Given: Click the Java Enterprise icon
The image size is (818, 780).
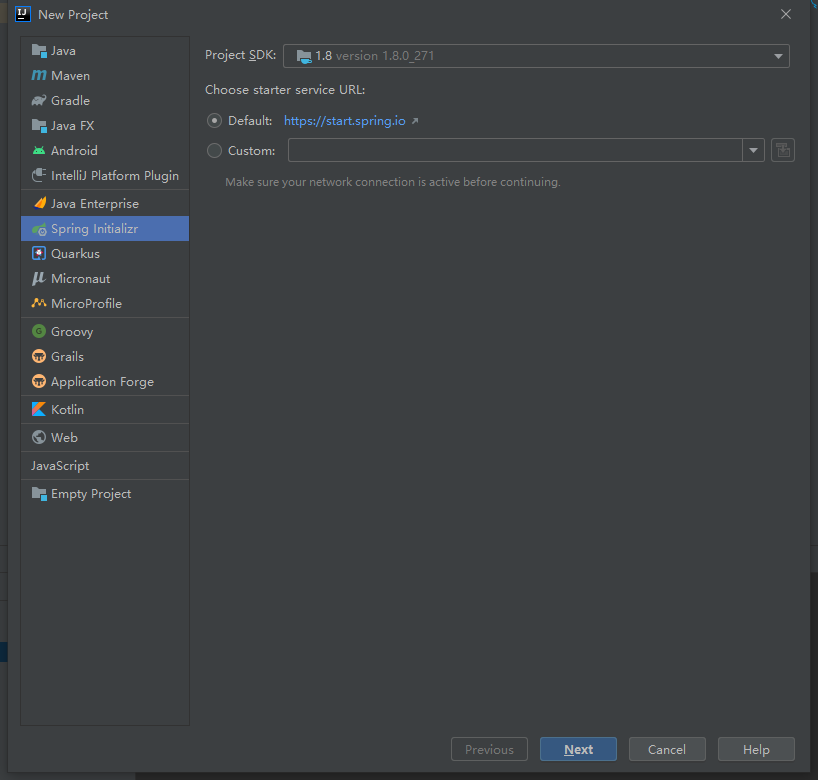Looking at the screenshot, I should (x=39, y=203).
